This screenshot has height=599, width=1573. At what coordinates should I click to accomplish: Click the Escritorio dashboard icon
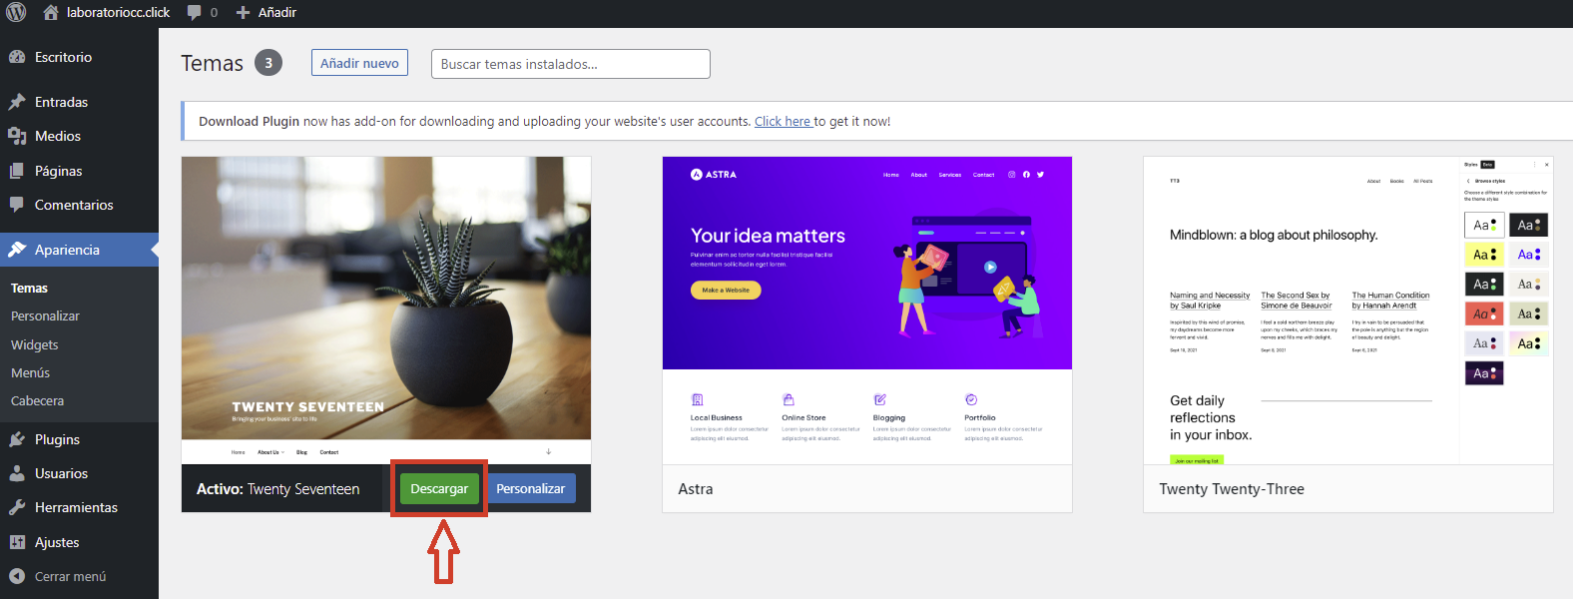tap(17, 57)
